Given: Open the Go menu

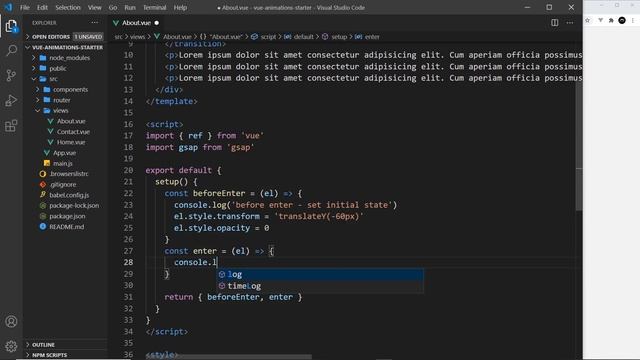Looking at the screenshot, I should (113, 7).
